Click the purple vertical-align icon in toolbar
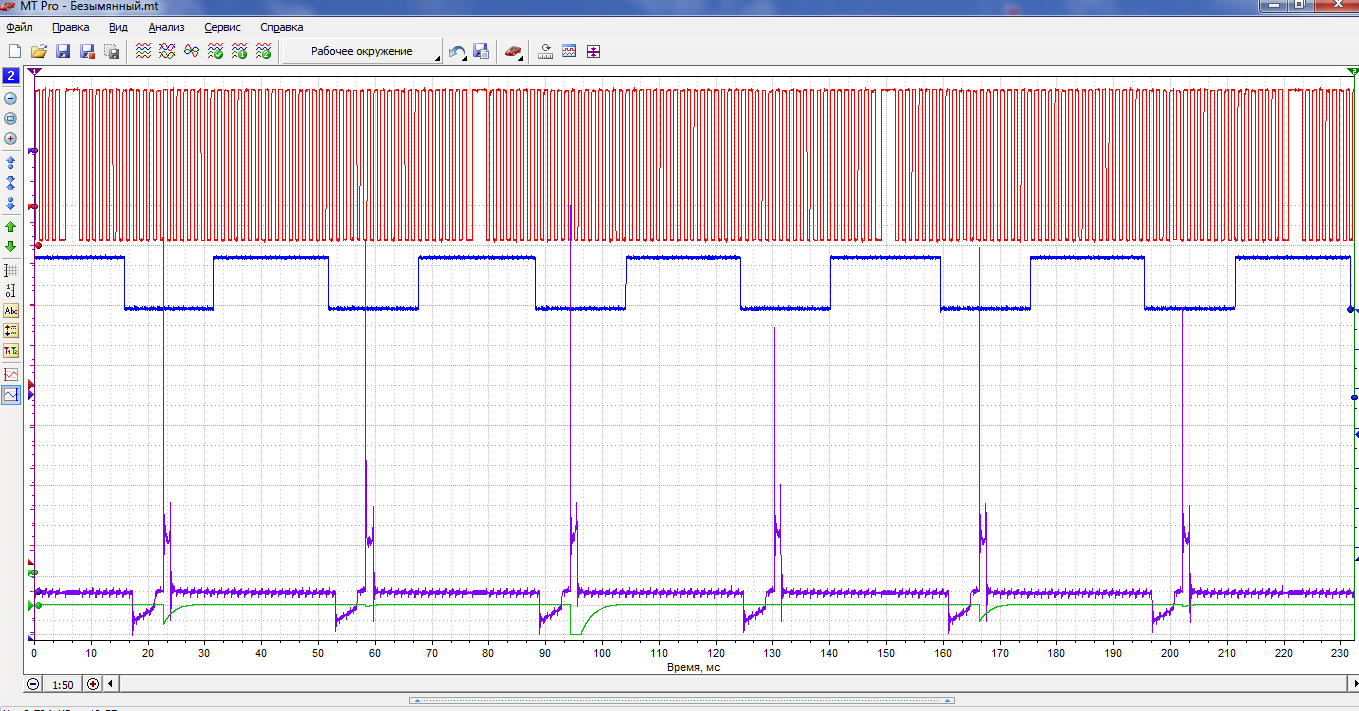Screen dimensions: 1359x711 (x=593, y=51)
